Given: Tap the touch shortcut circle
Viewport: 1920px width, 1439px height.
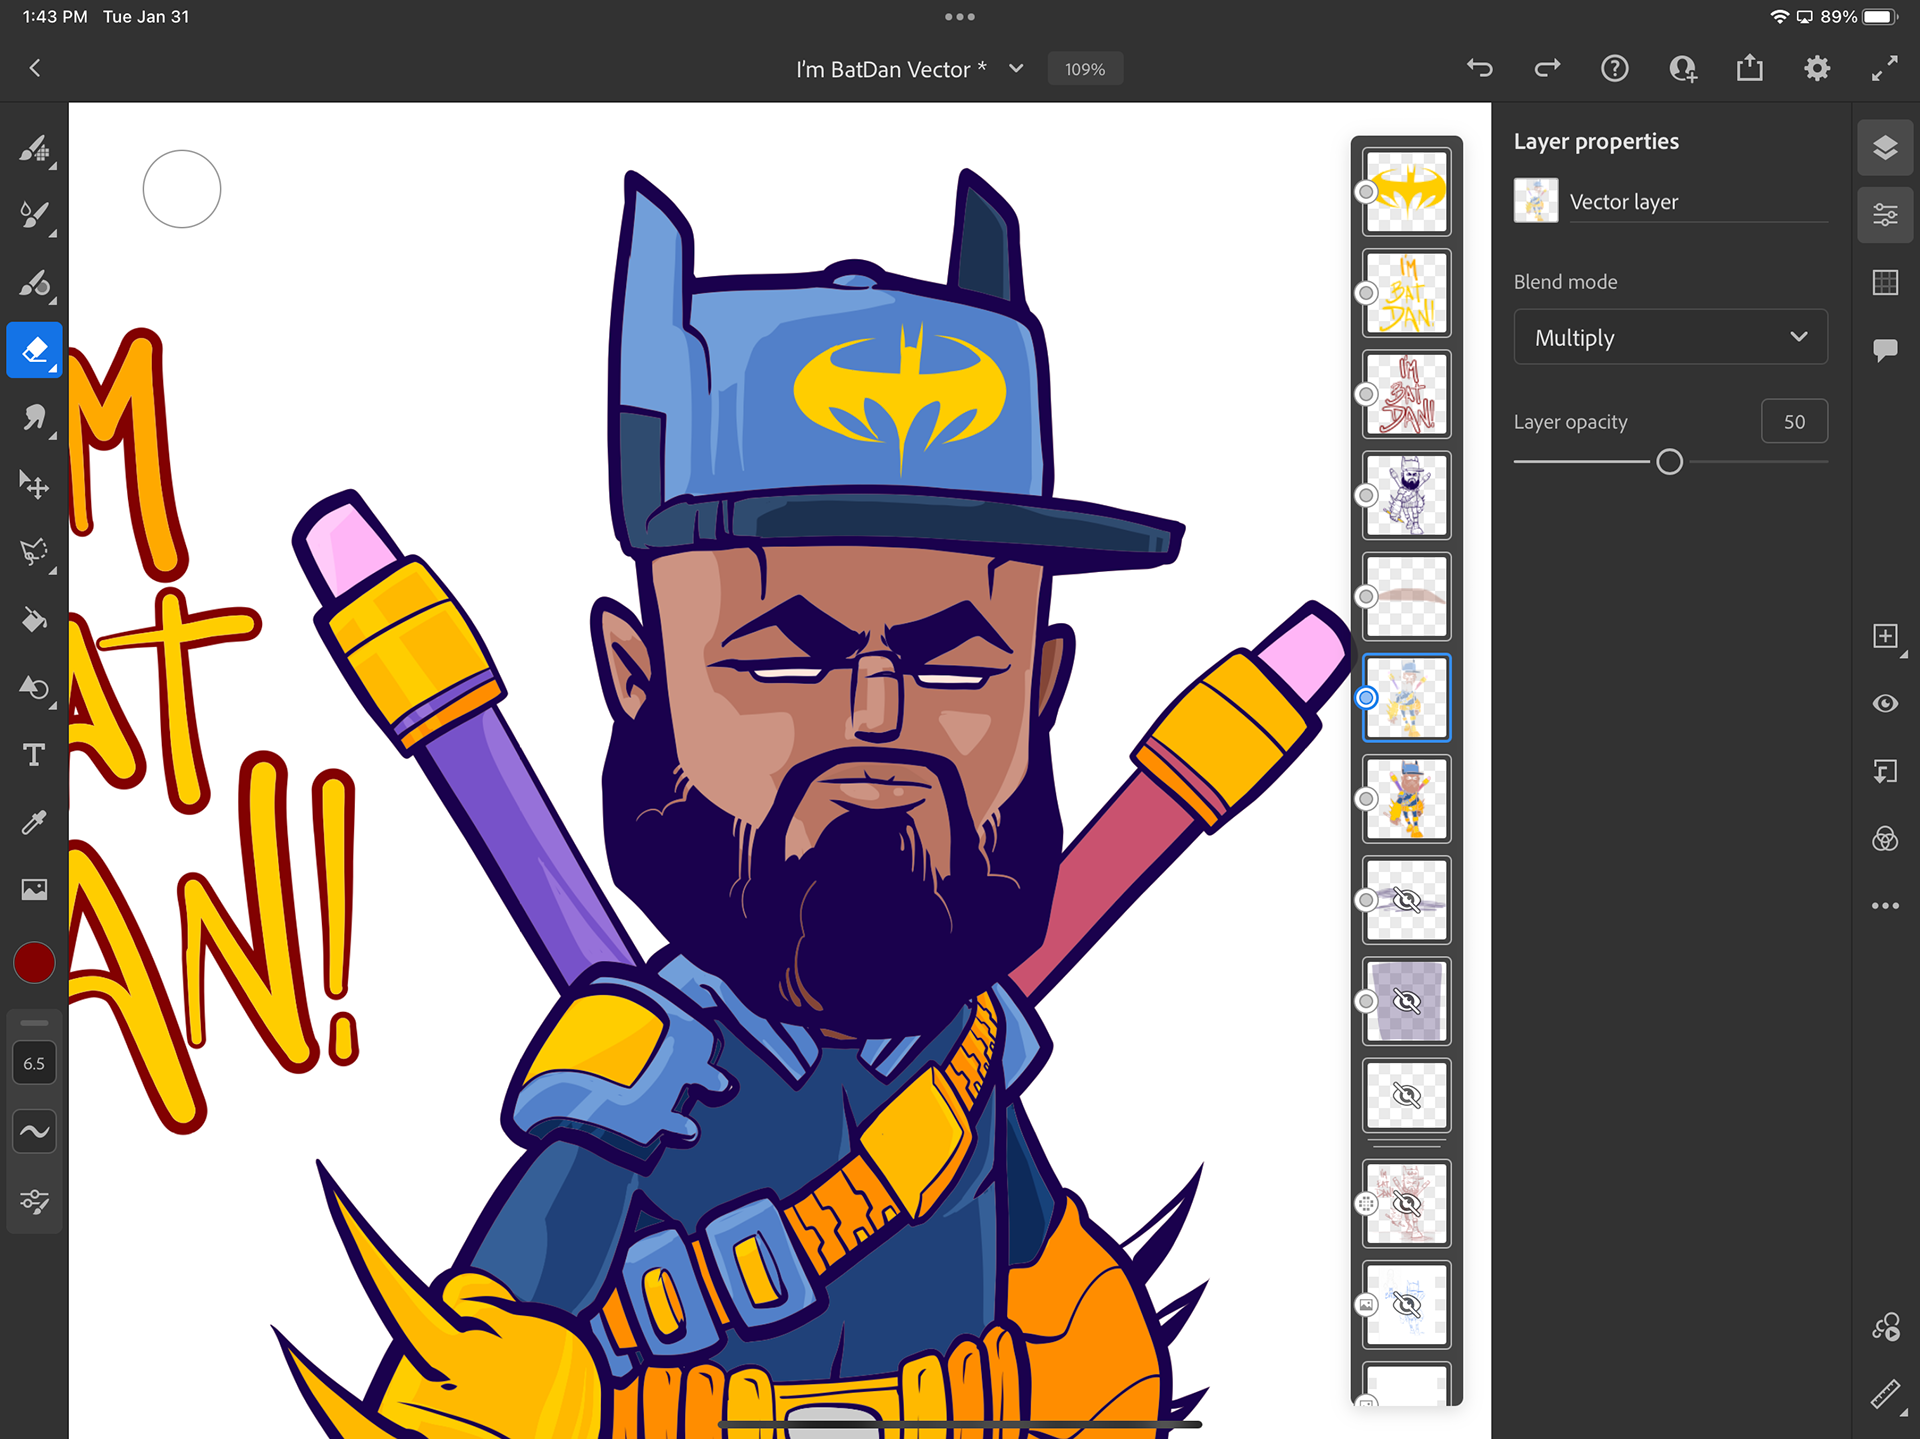Looking at the screenshot, I should 182,189.
